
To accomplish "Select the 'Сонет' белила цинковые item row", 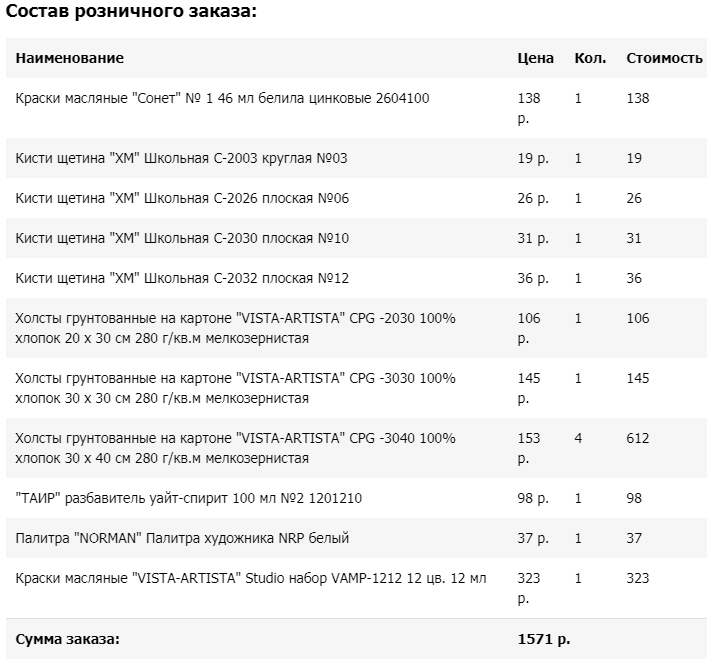I will point(356,108).
